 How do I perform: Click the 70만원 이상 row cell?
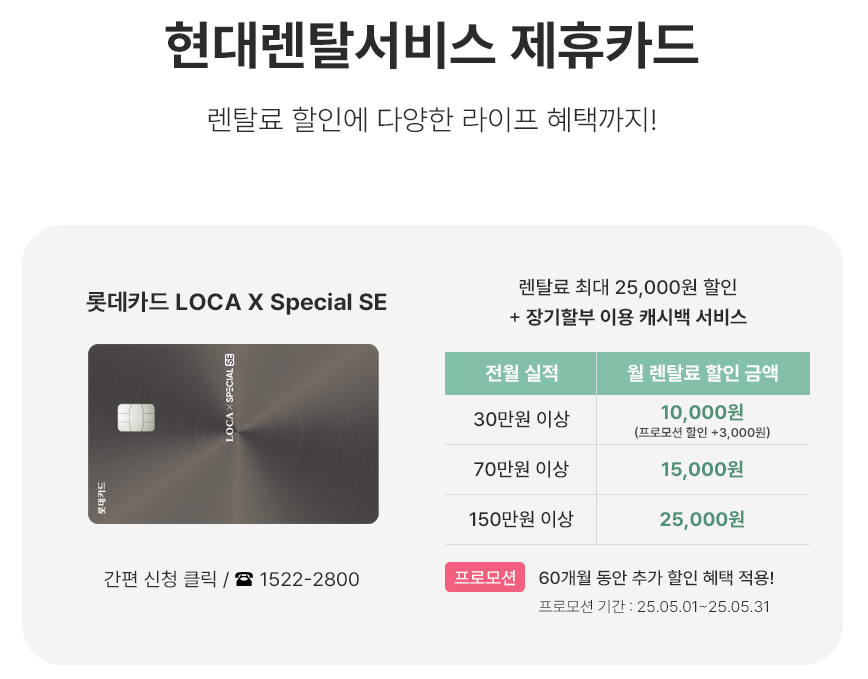coord(521,469)
